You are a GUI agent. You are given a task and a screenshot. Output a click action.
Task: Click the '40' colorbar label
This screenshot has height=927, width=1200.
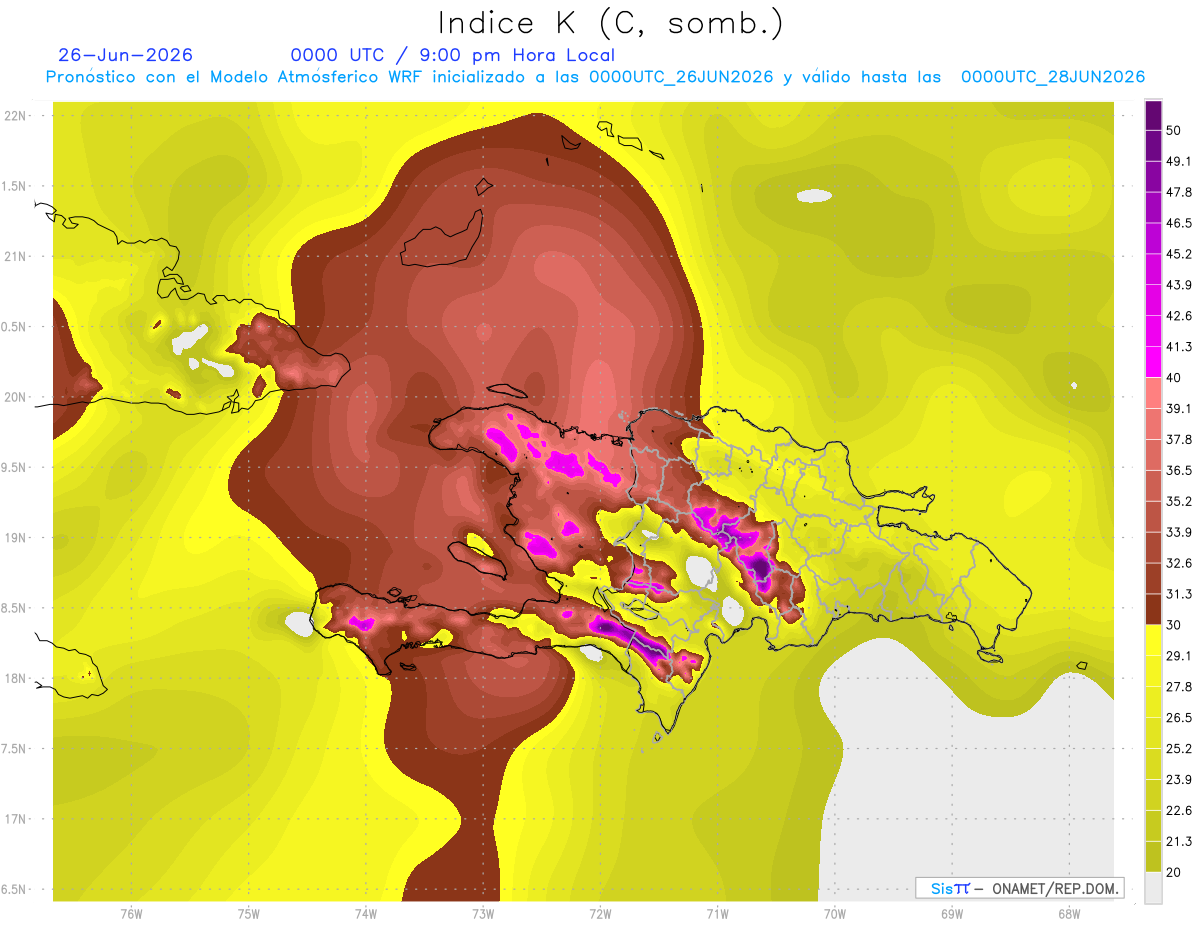pyautogui.click(x=1175, y=378)
